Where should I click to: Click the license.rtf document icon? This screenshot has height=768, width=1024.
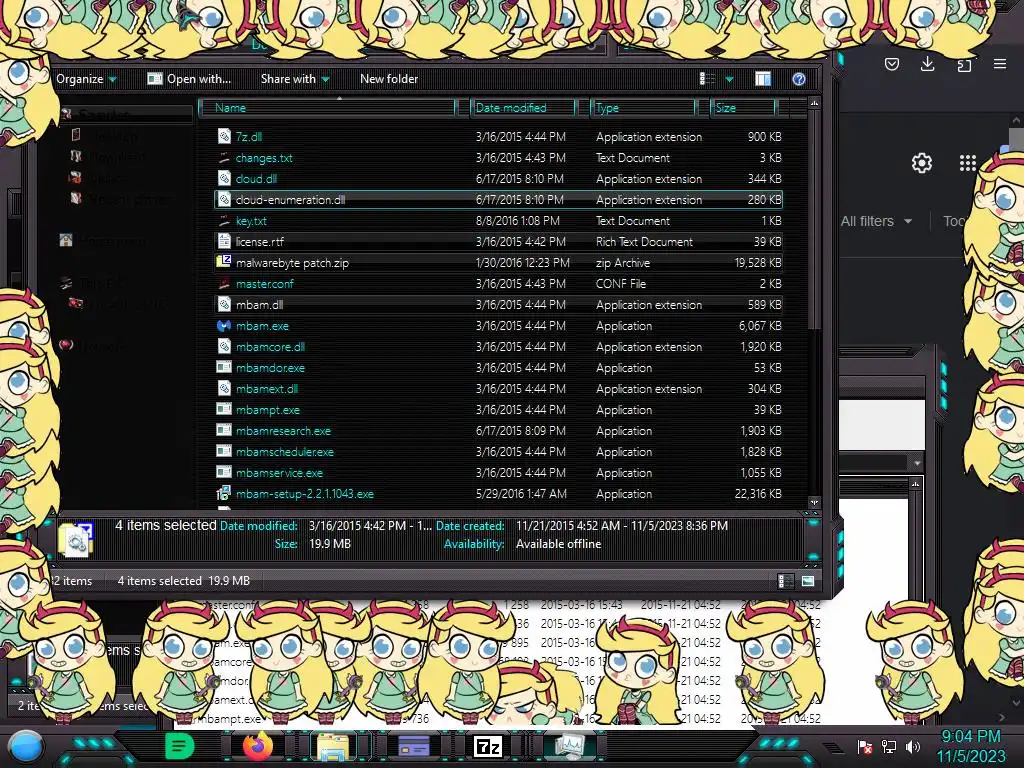[224, 241]
